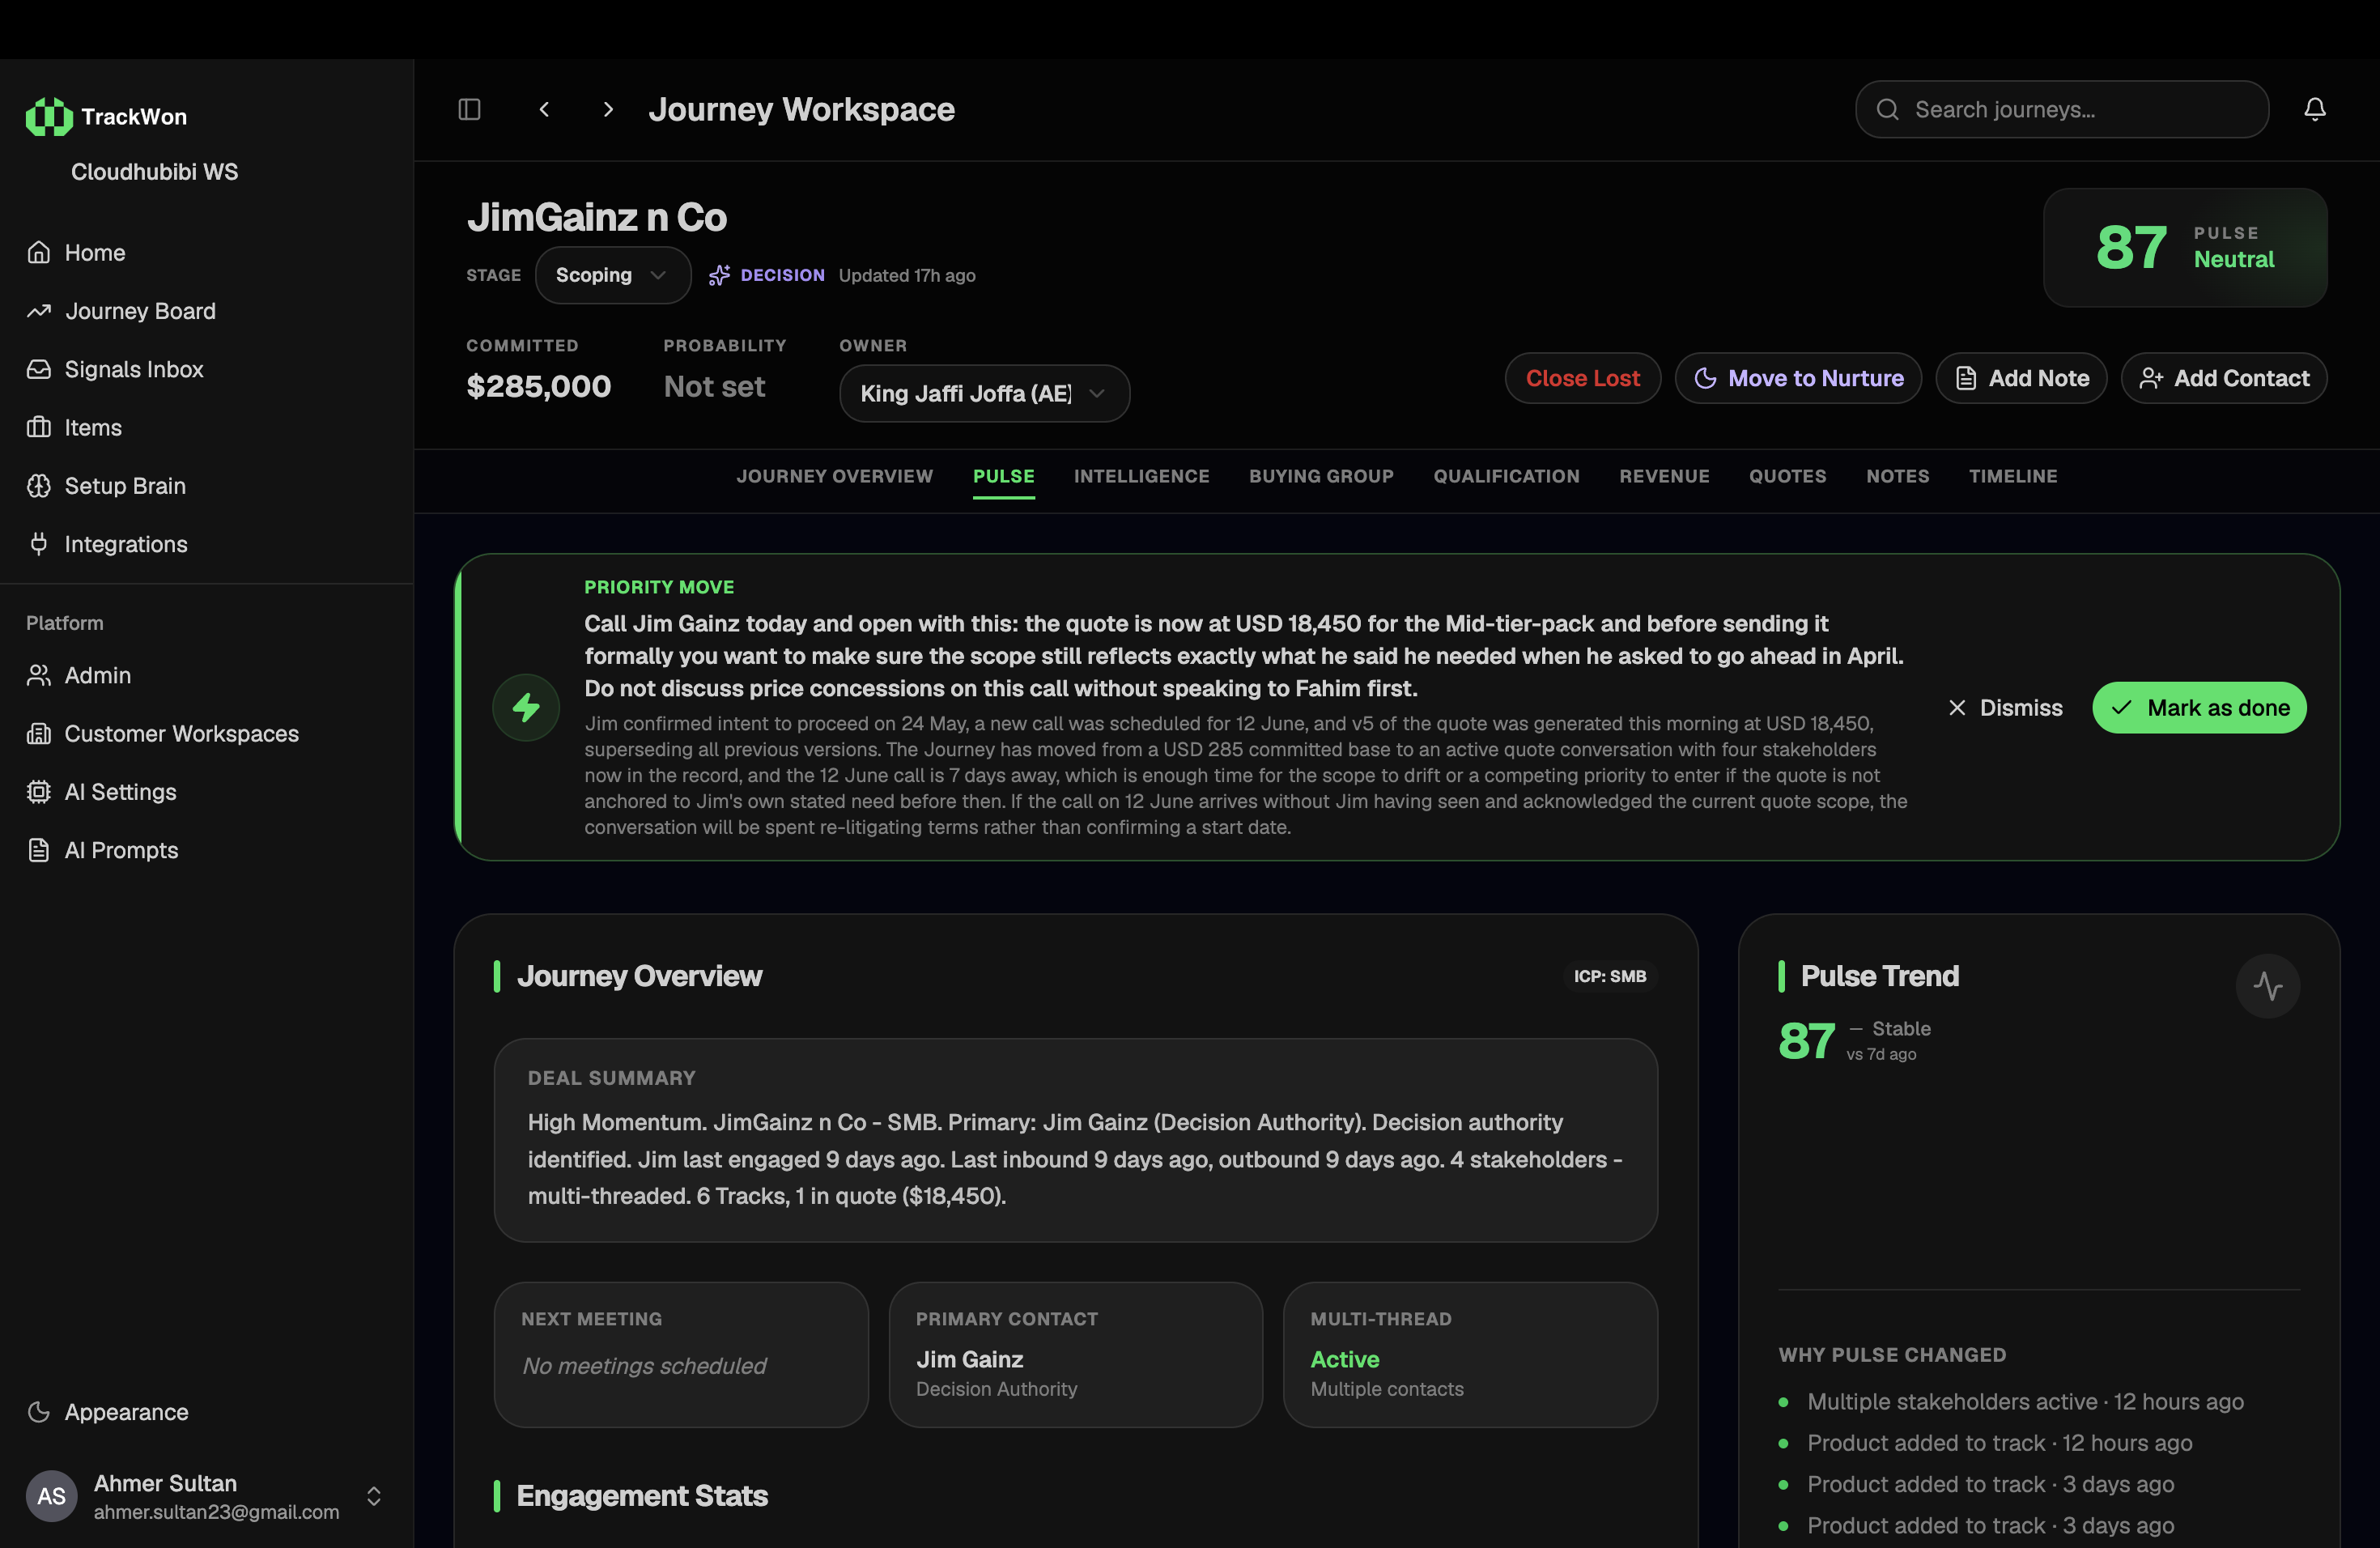
Task: Click the Multi-Thread Active card
Action: [x=1470, y=1354]
